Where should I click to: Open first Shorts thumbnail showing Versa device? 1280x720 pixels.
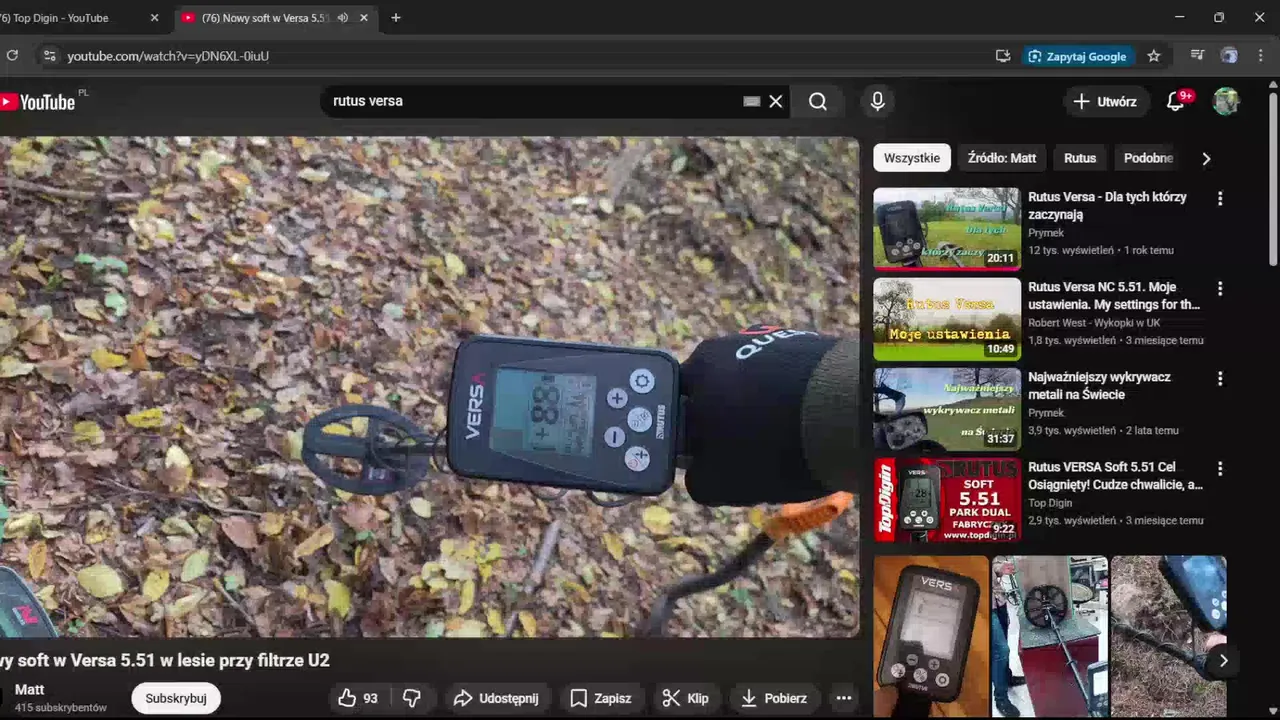931,637
